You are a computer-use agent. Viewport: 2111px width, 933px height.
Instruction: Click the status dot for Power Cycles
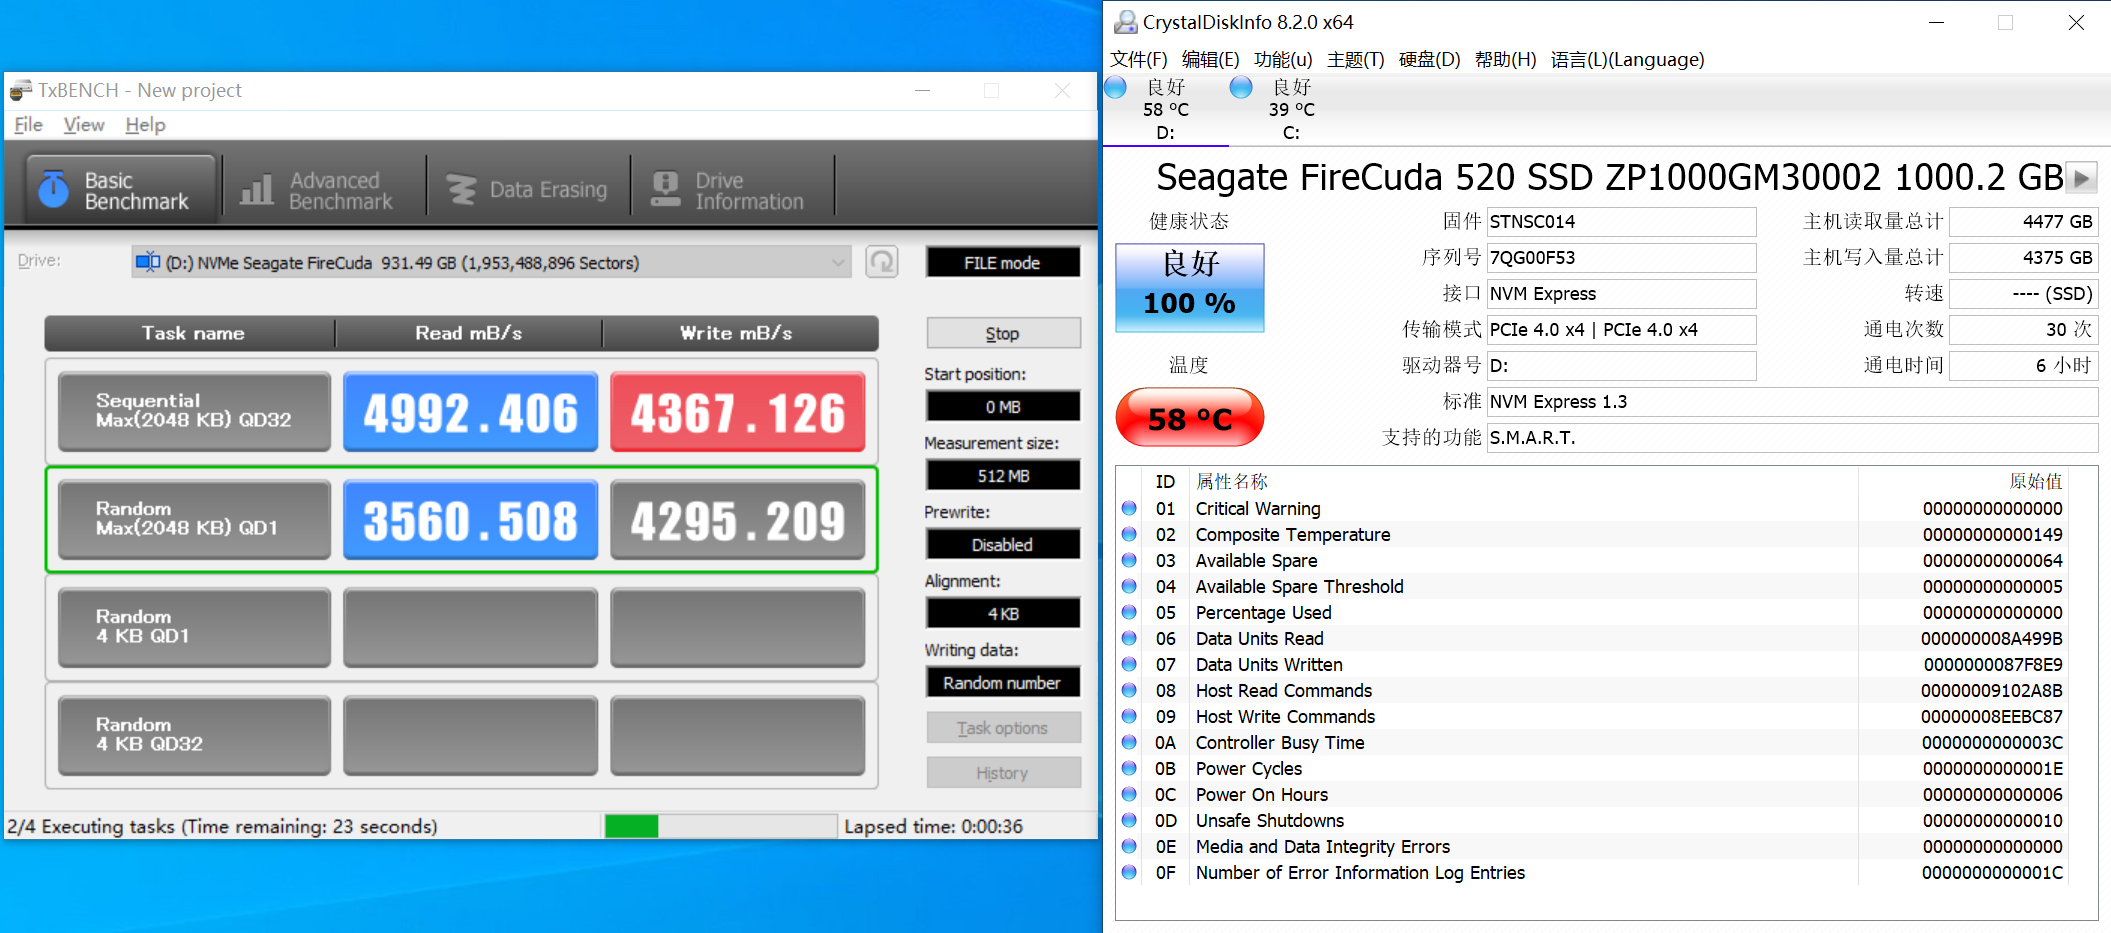(1129, 768)
